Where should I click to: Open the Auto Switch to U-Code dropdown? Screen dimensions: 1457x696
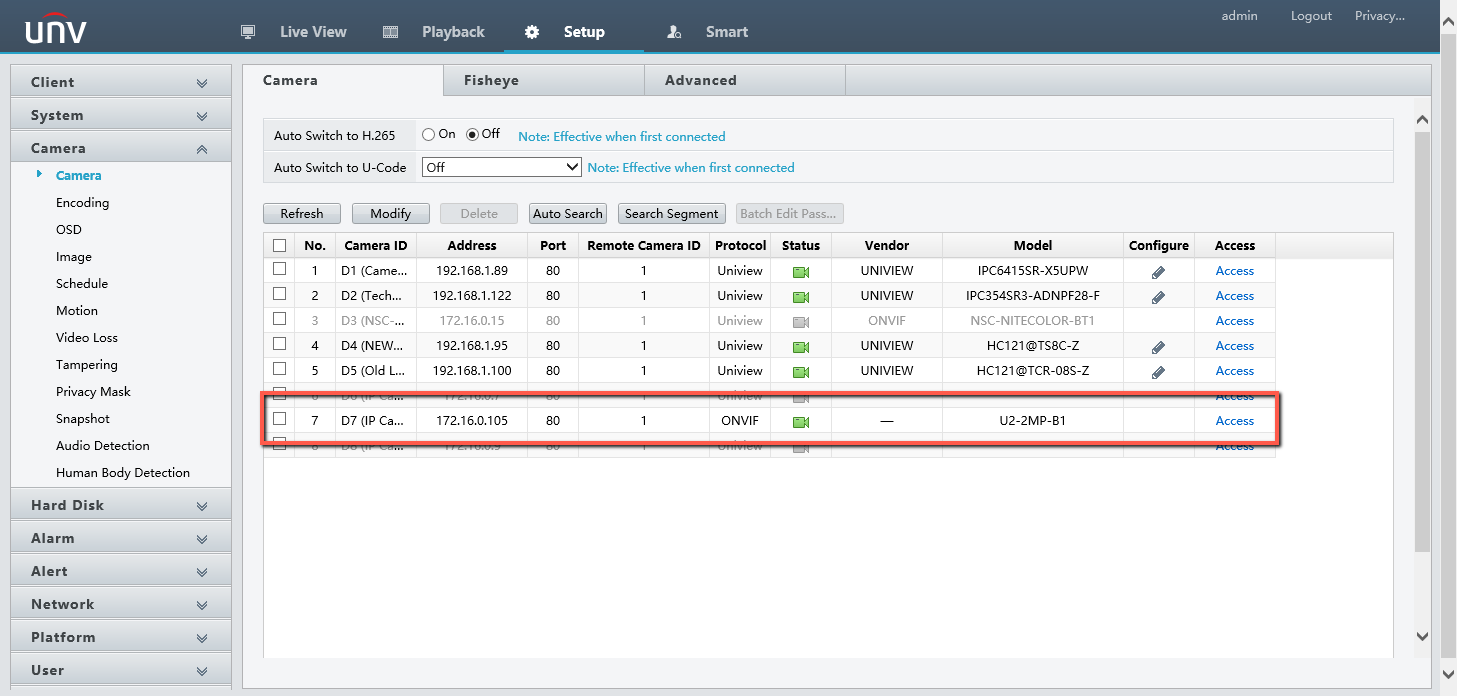click(x=501, y=168)
